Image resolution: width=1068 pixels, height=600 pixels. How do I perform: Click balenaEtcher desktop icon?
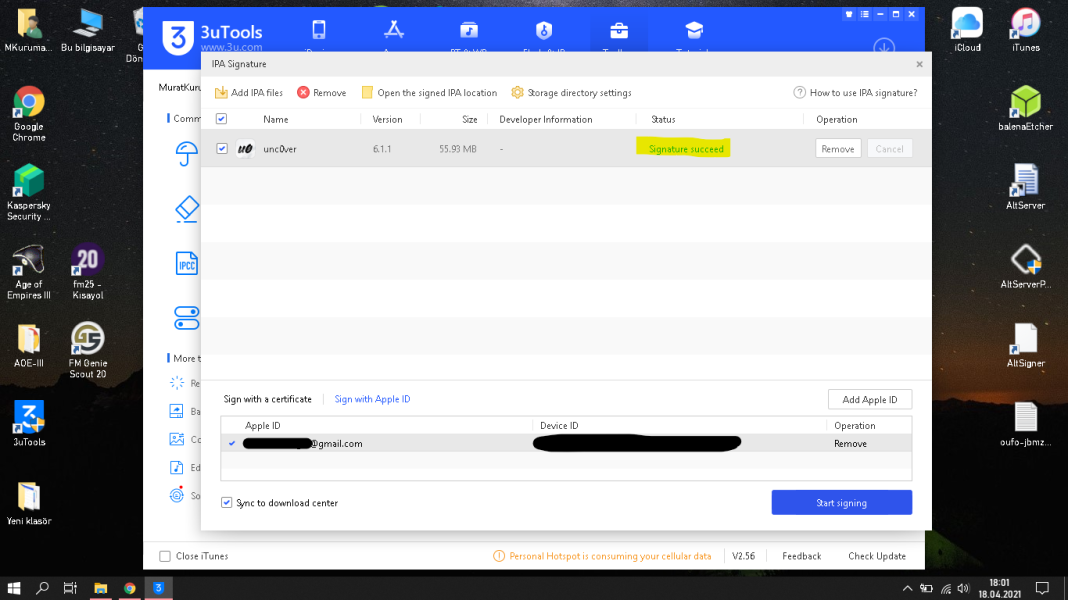pos(1025,102)
